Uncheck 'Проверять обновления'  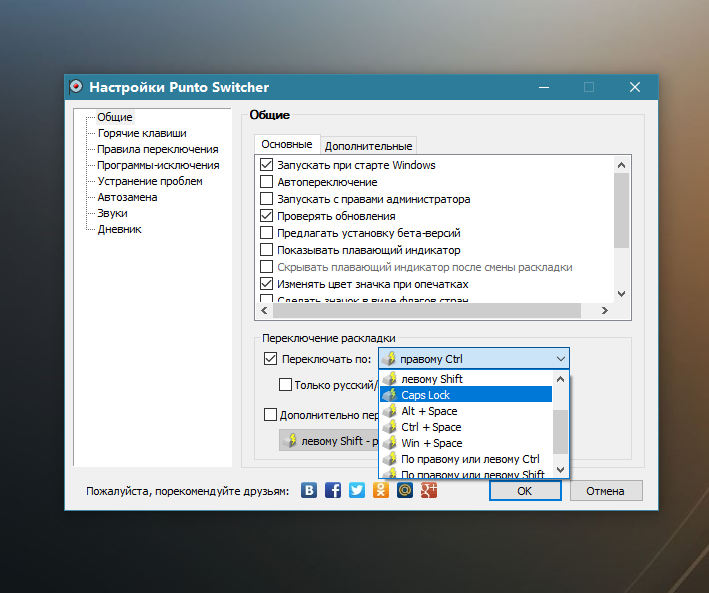coord(266,216)
